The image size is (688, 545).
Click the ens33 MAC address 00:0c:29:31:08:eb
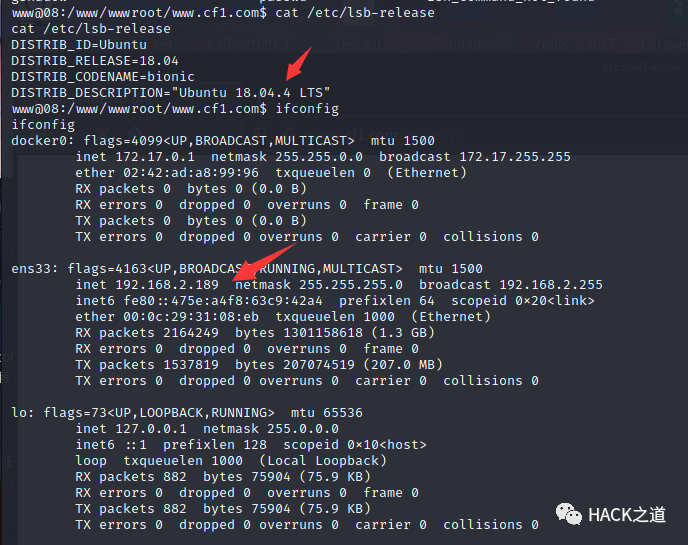(191, 317)
